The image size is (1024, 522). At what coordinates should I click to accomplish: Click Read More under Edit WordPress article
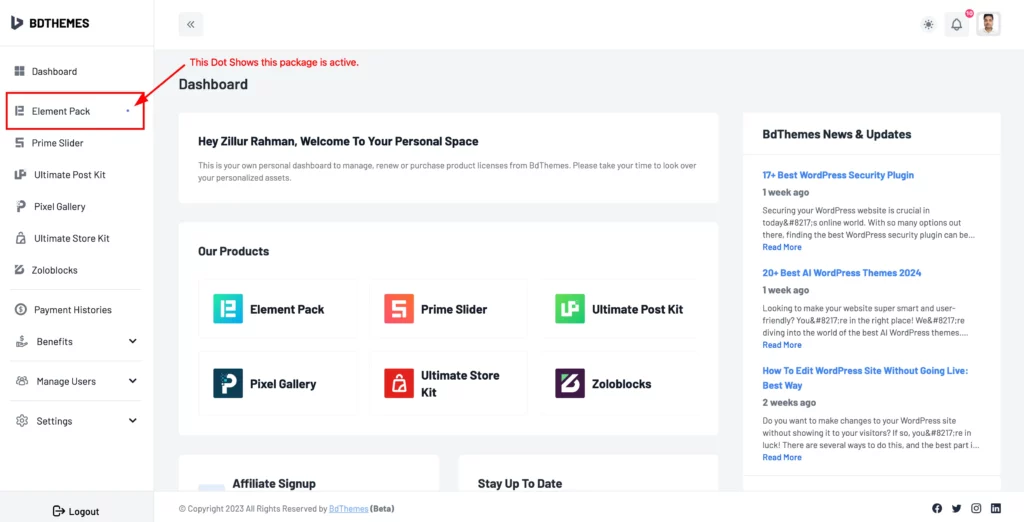coord(782,457)
